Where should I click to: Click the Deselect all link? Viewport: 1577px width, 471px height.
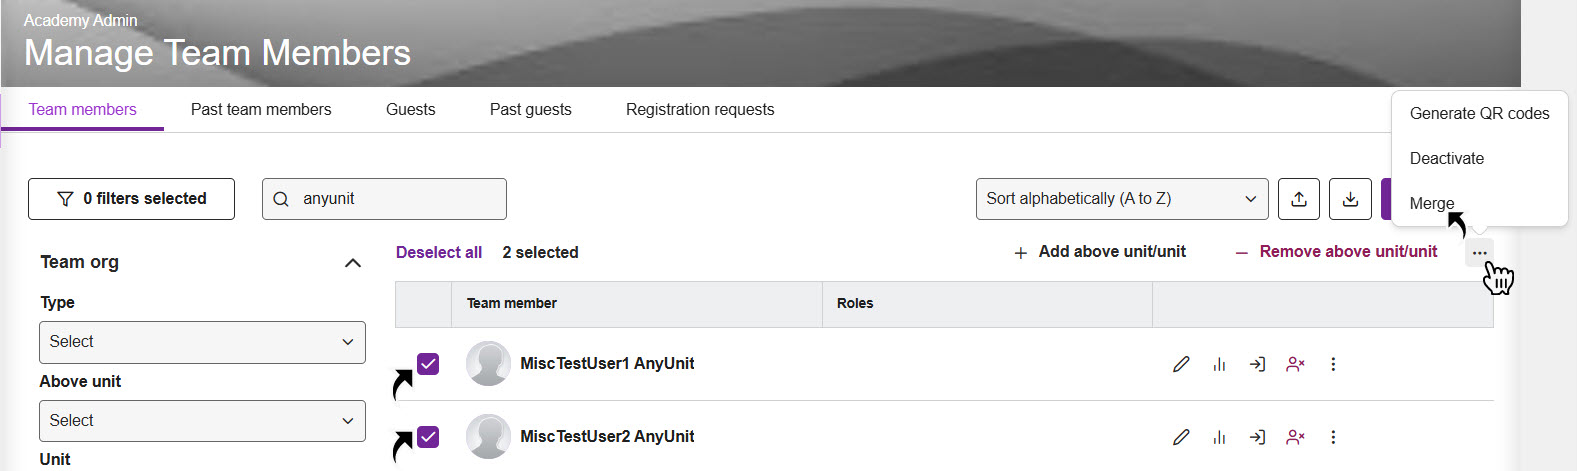point(439,253)
